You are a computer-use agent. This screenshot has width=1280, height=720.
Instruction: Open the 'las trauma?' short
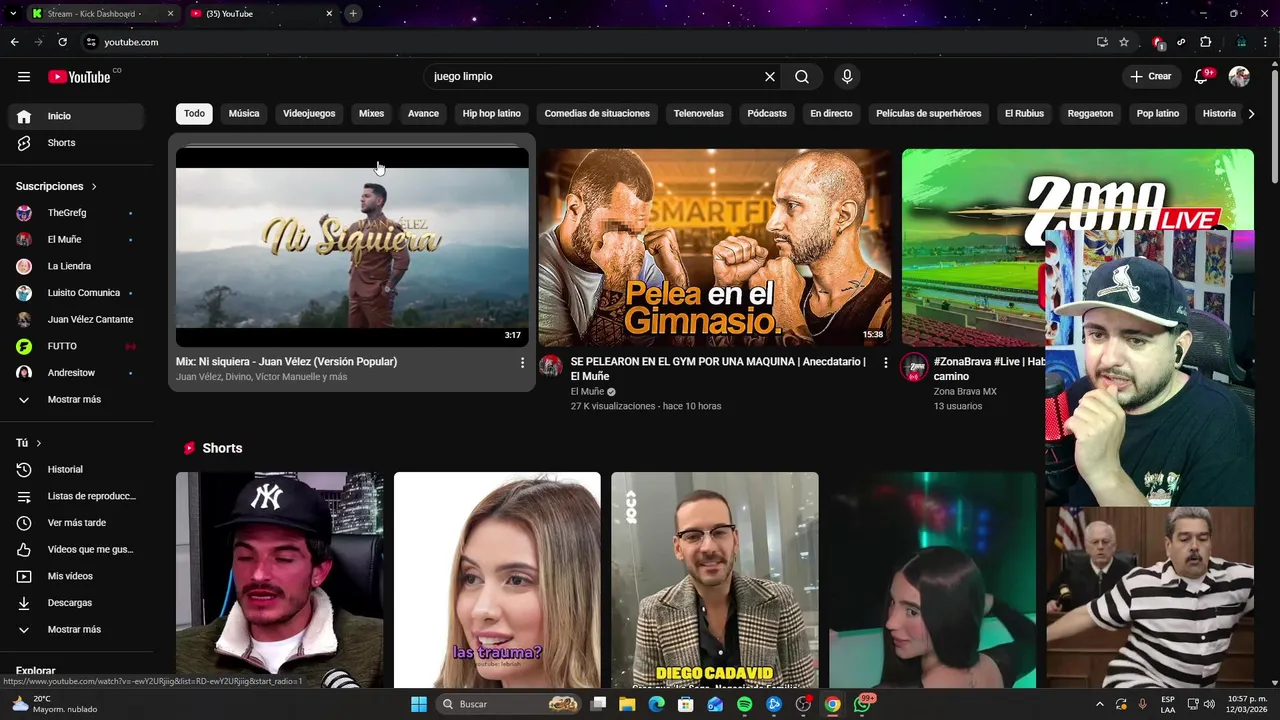[497, 580]
